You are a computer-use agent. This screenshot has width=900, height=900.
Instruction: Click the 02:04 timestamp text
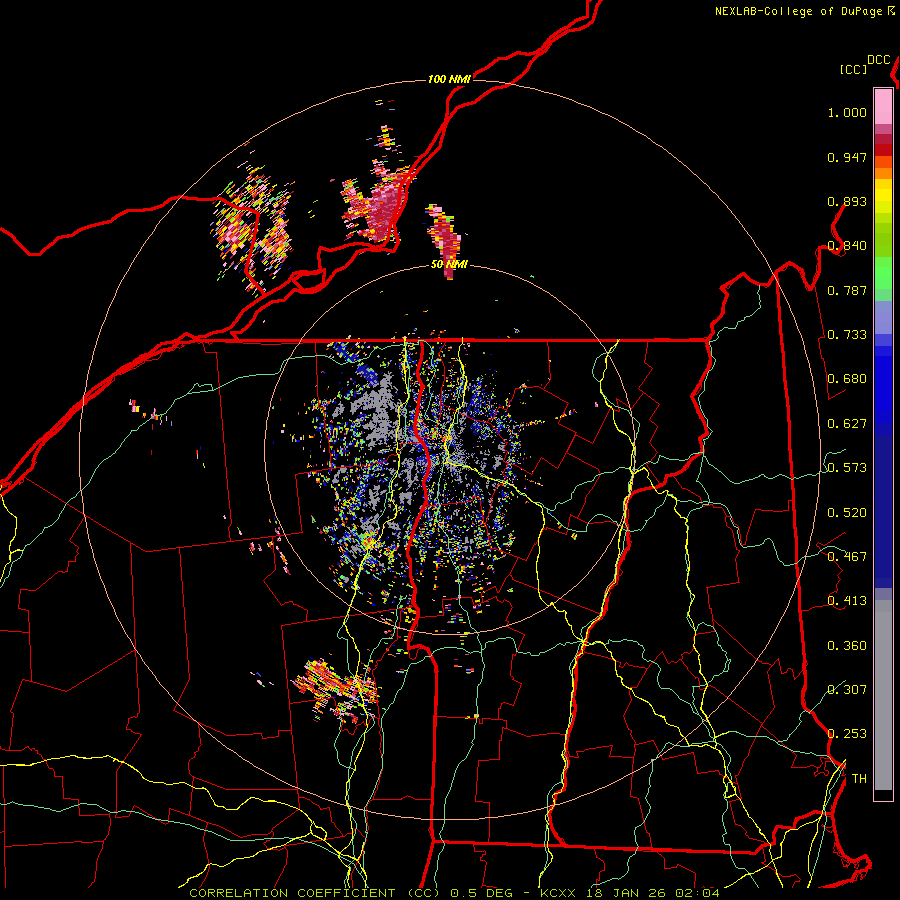coord(697,893)
